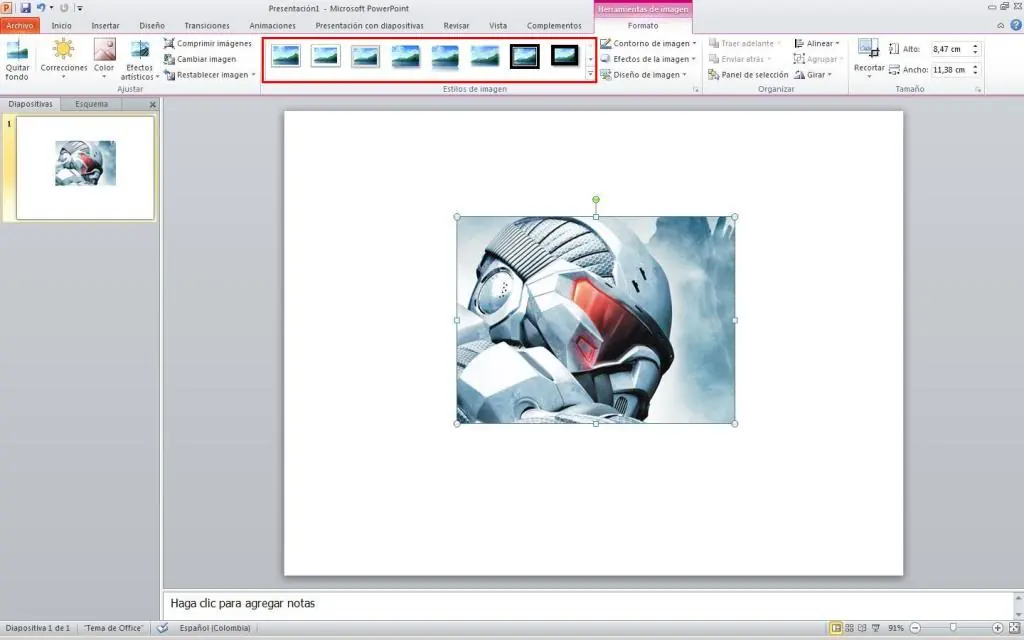
Task: Close the slides pane
Action: [x=153, y=104]
